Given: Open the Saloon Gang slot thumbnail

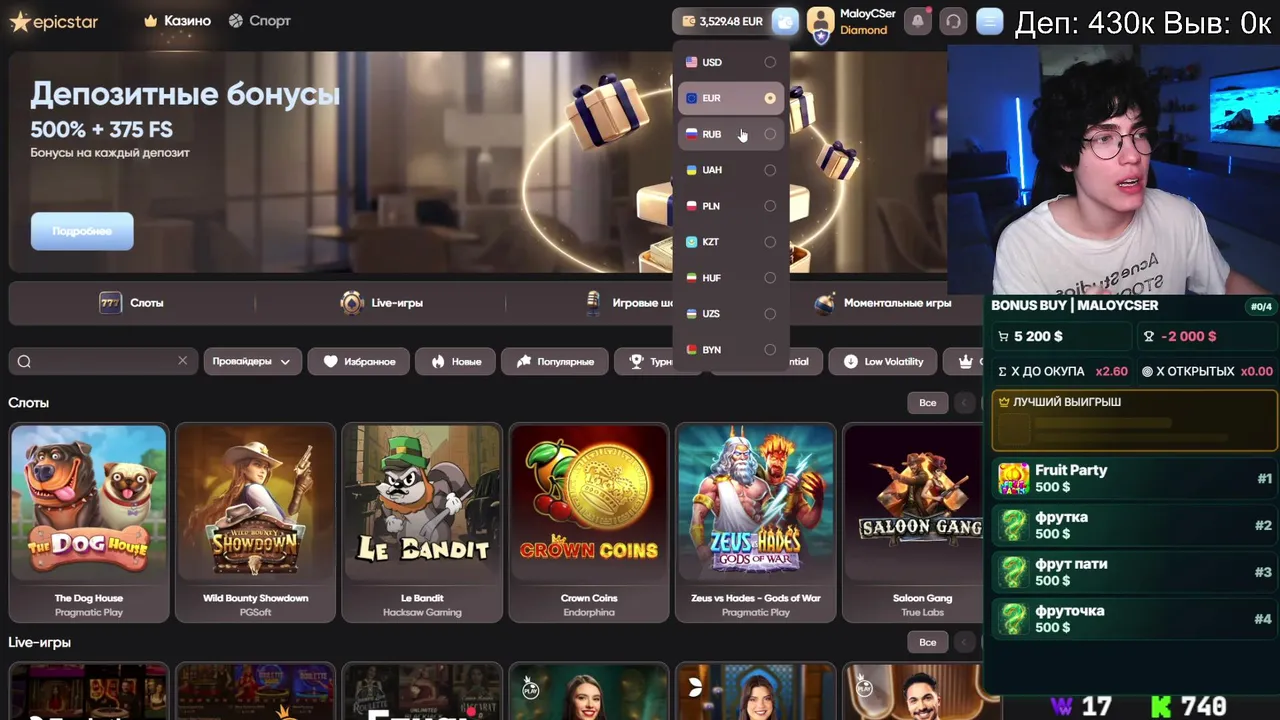Looking at the screenshot, I should coord(914,503).
